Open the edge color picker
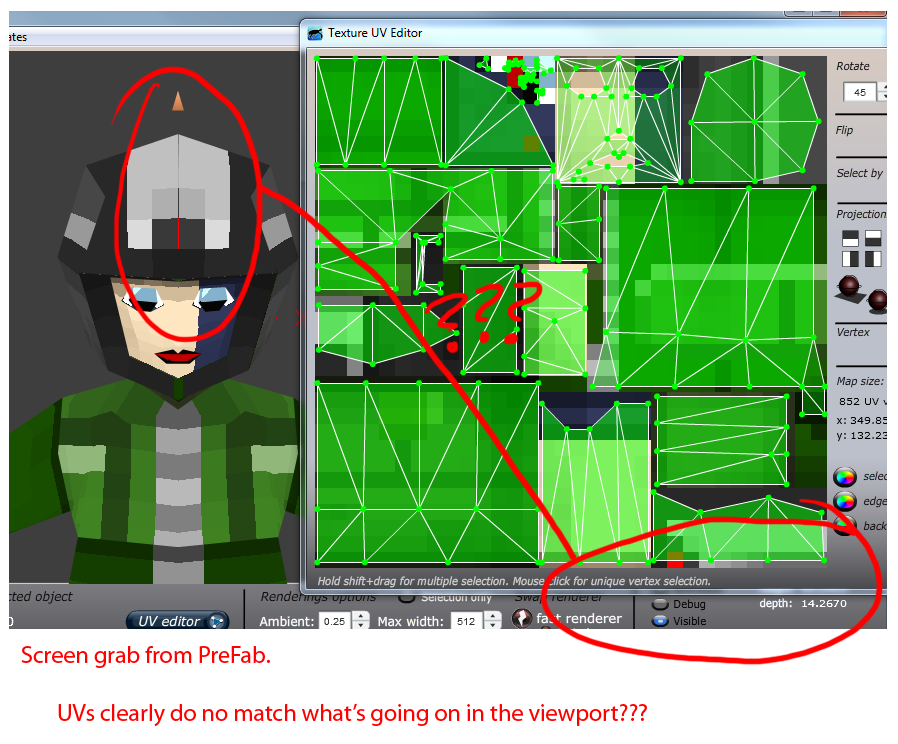This screenshot has height=744, width=898. pos(845,501)
